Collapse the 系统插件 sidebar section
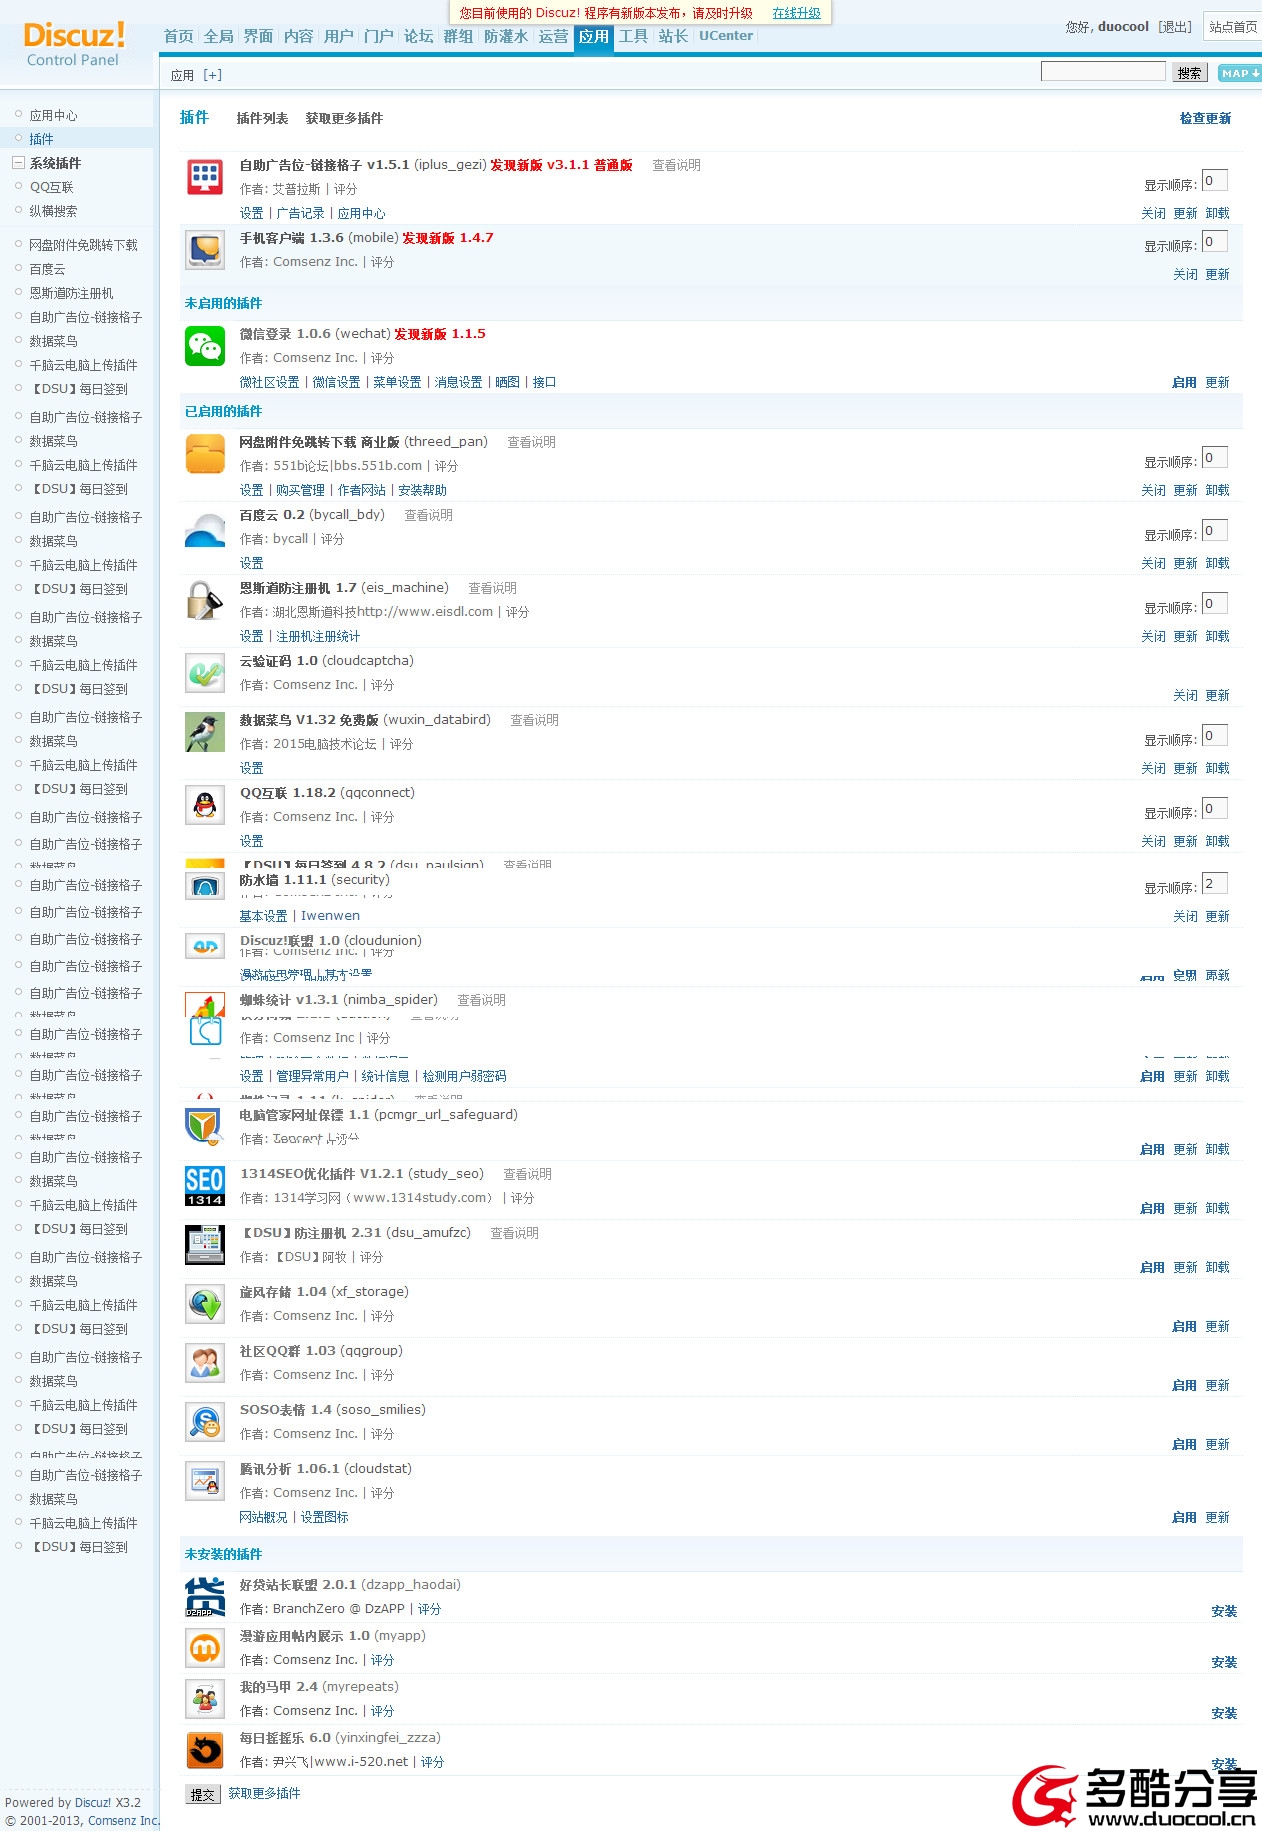This screenshot has width=1262, height=1831. 18,163
